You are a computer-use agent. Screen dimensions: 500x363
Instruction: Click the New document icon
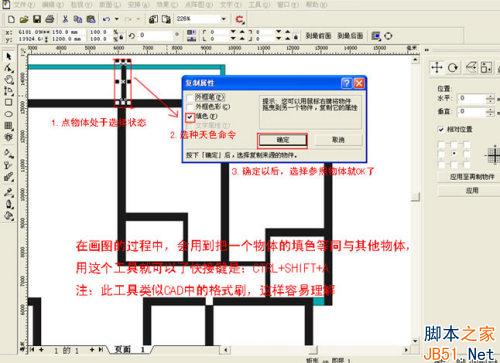click(11, 19)
